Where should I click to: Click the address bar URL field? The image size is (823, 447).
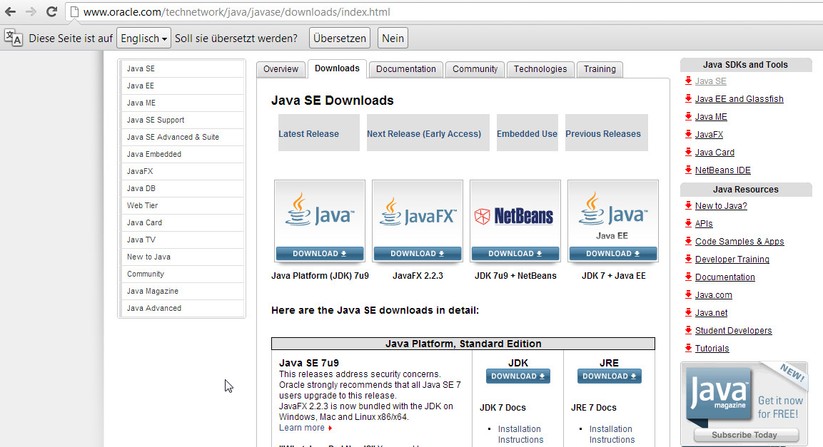[400, 12]
